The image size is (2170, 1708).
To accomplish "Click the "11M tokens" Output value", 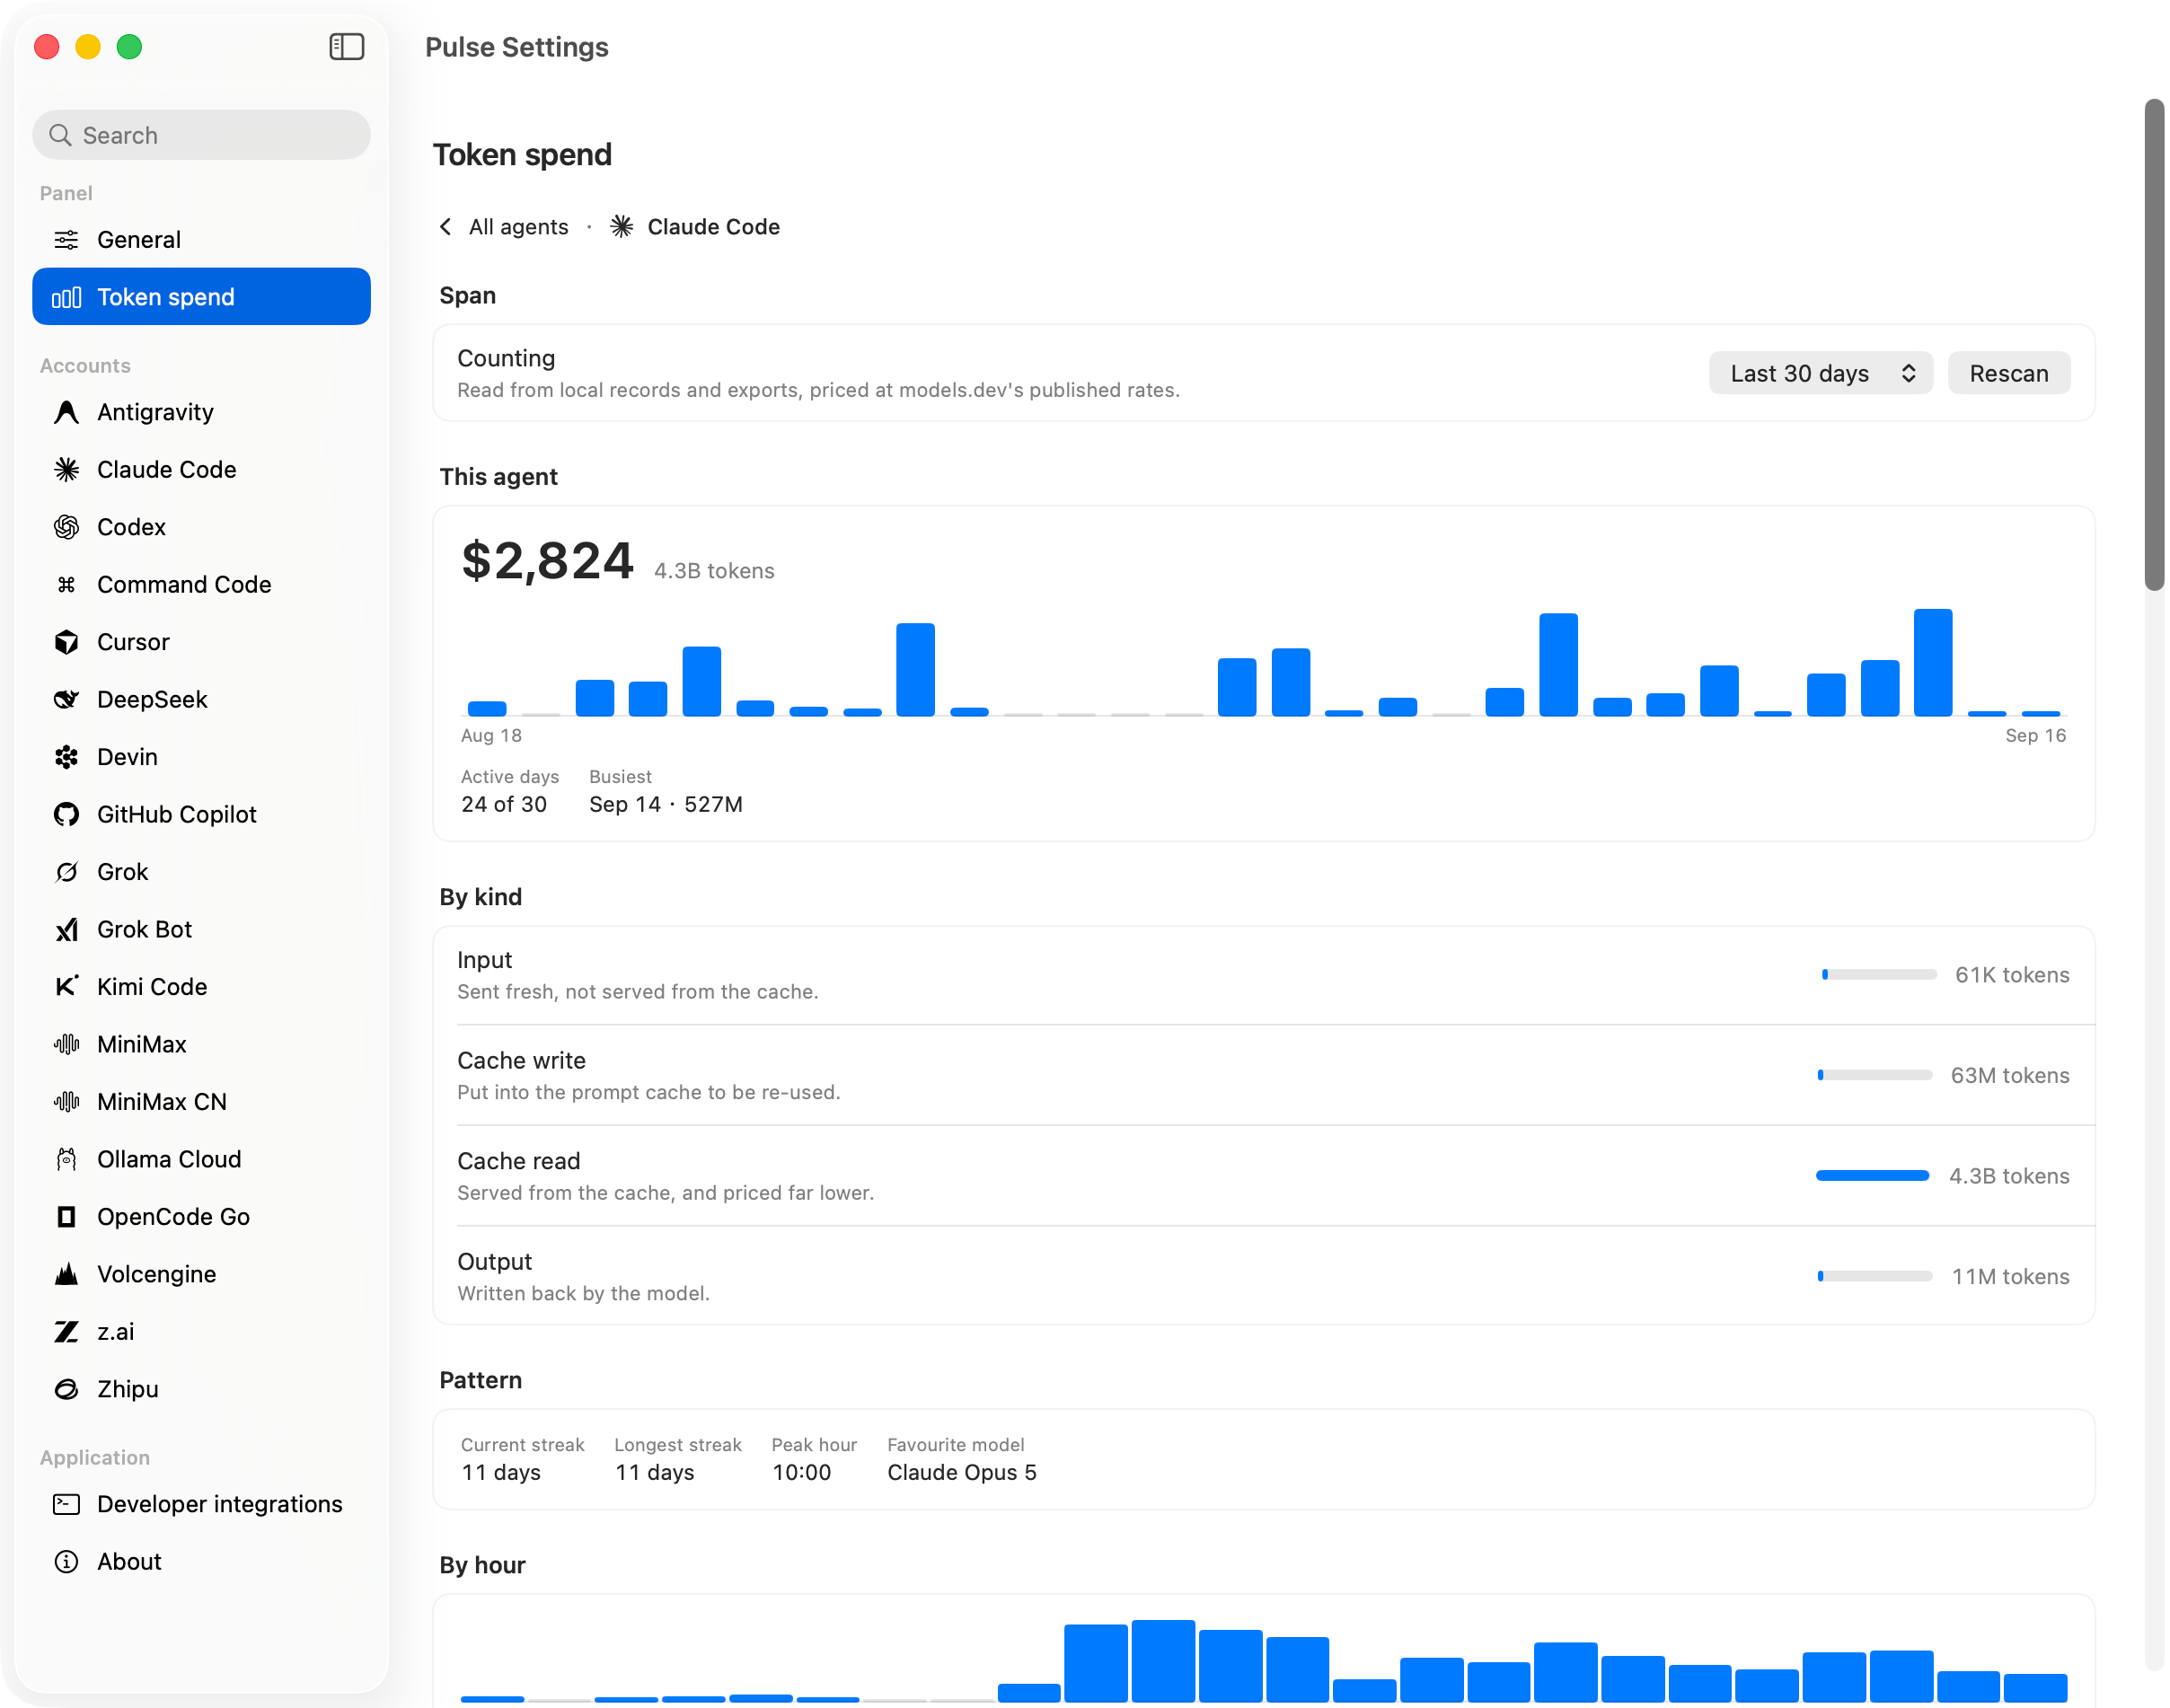I will pyautogui.click(x=2010, y=1276).
